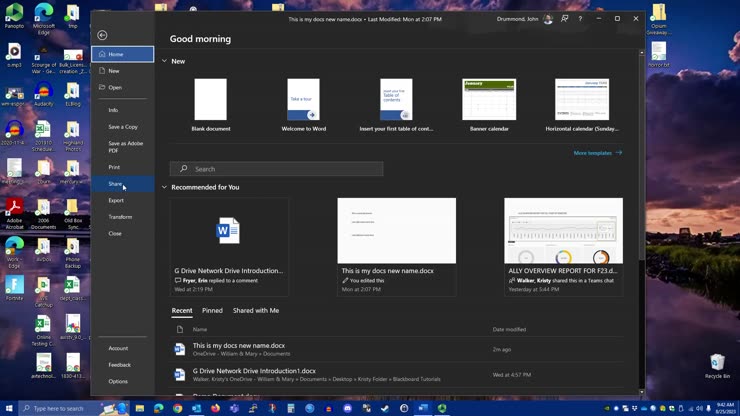The image size is (740, 416).
Task: Choose the Banner calendar template
Action: tap(489, 105)
